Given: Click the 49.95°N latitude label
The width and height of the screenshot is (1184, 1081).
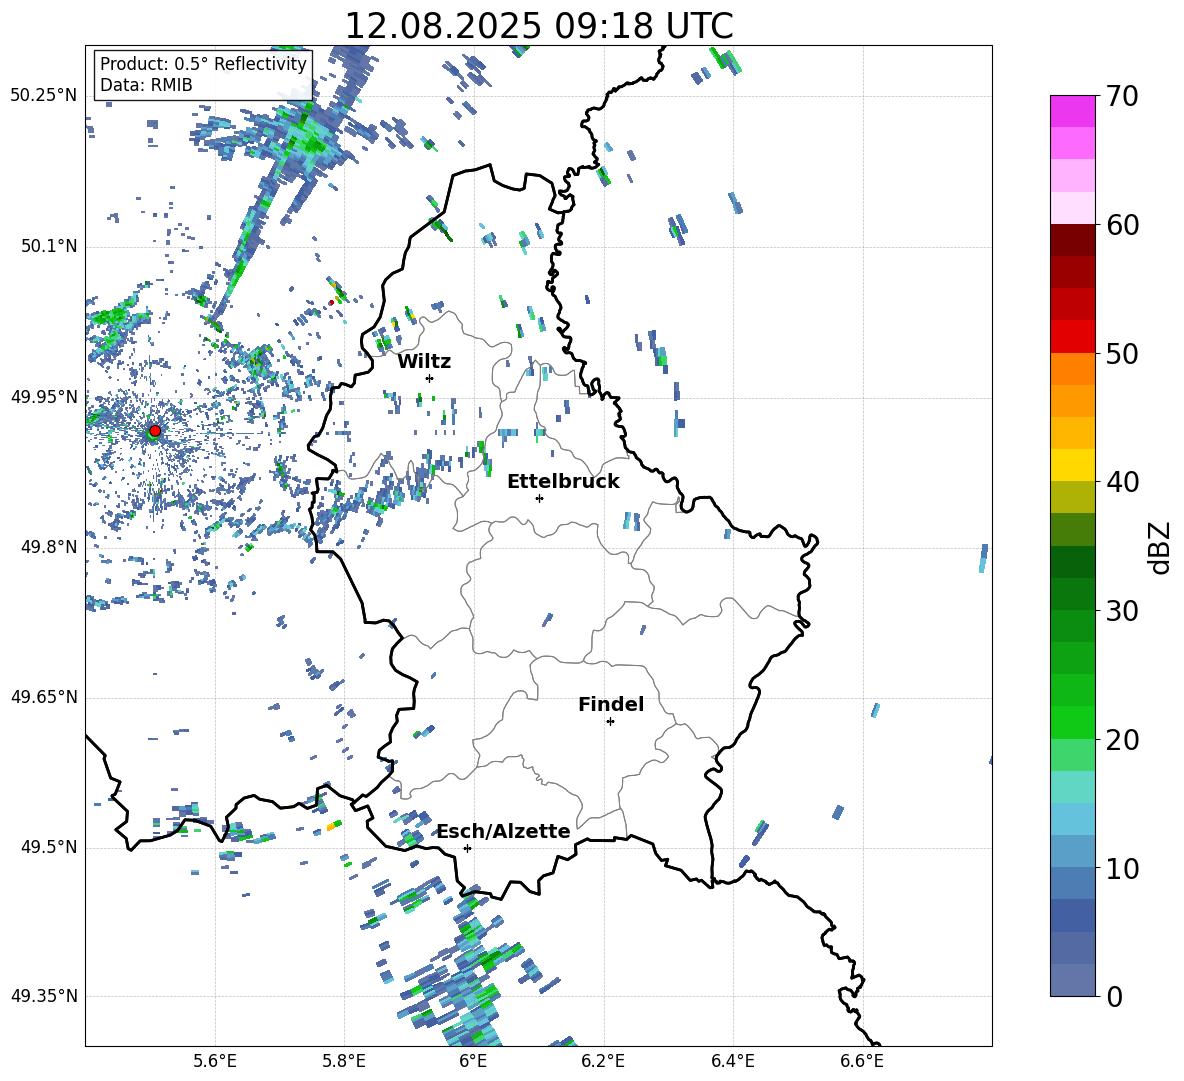Looking at the screenshot, I should click(44, 397).
